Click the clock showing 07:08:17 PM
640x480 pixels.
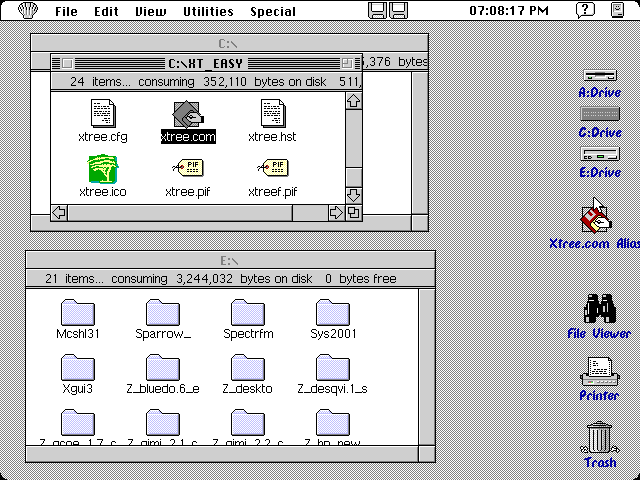[509, 11]
